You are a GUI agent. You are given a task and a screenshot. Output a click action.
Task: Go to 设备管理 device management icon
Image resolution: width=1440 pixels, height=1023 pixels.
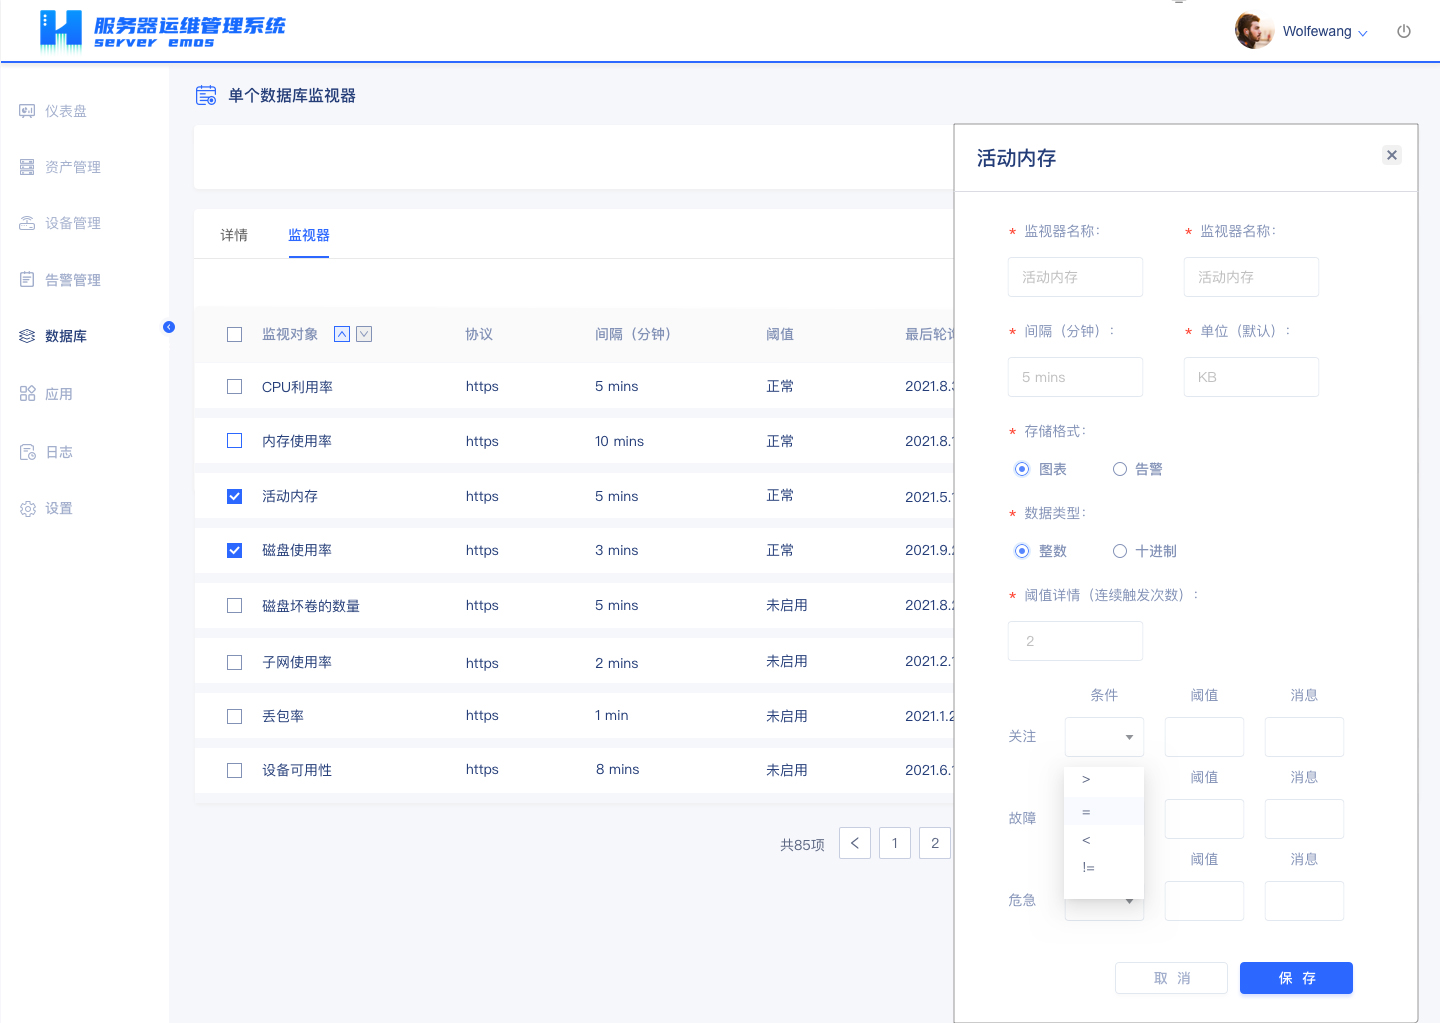pyautogui.click(x=28, y=223)
